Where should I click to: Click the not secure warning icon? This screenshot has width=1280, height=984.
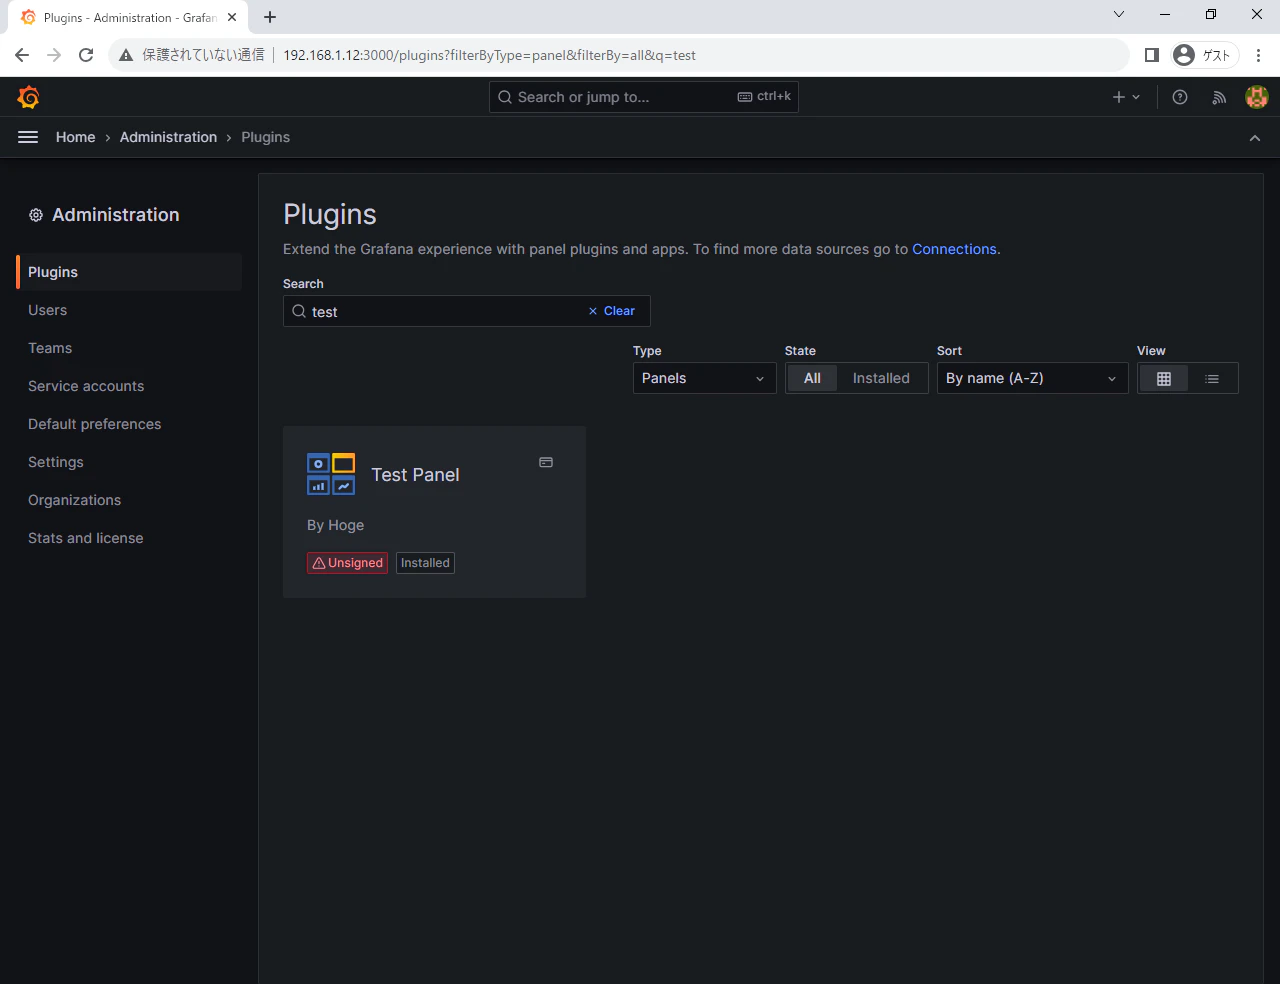click(x=126, y=55)
